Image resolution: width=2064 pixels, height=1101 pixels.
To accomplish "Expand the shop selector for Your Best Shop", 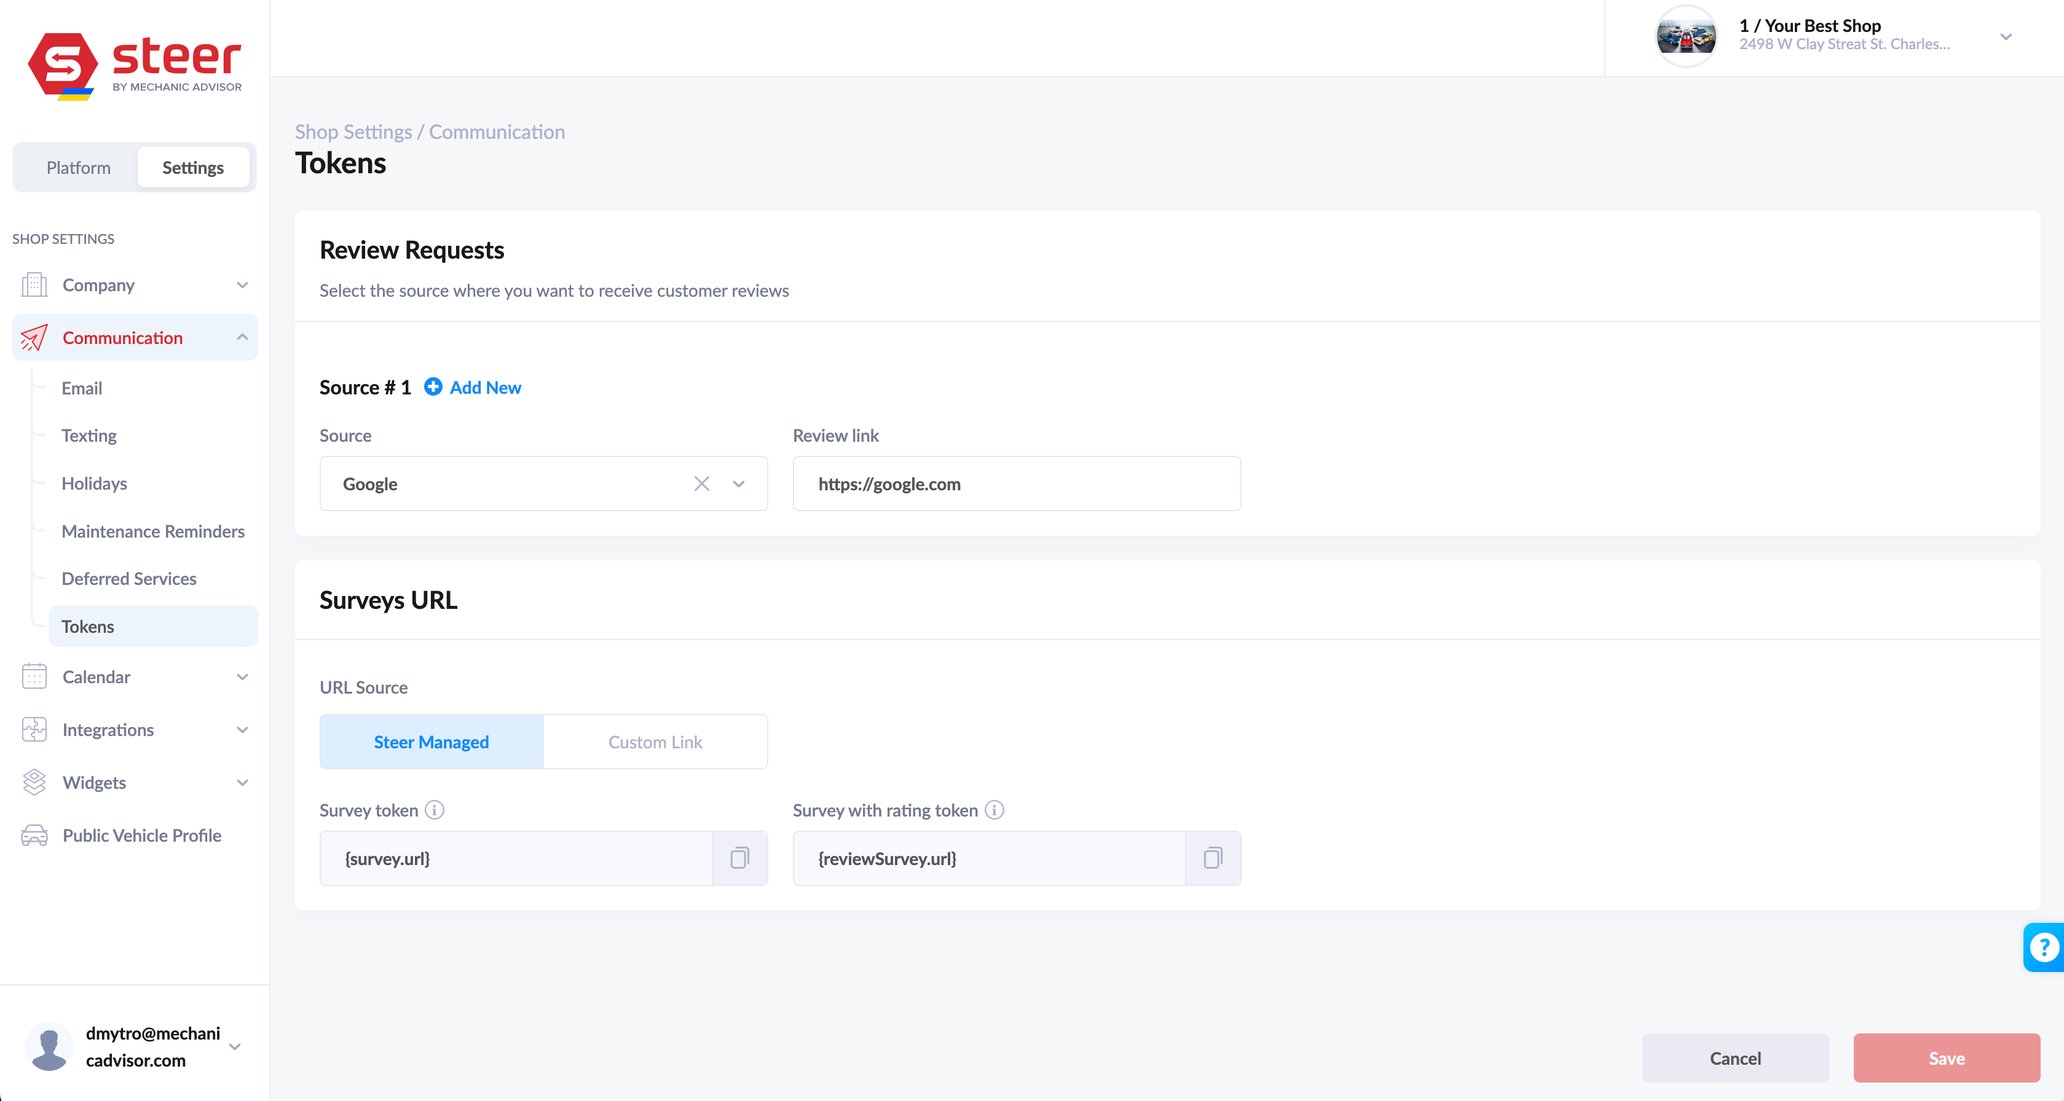I will click(2007, 36).
